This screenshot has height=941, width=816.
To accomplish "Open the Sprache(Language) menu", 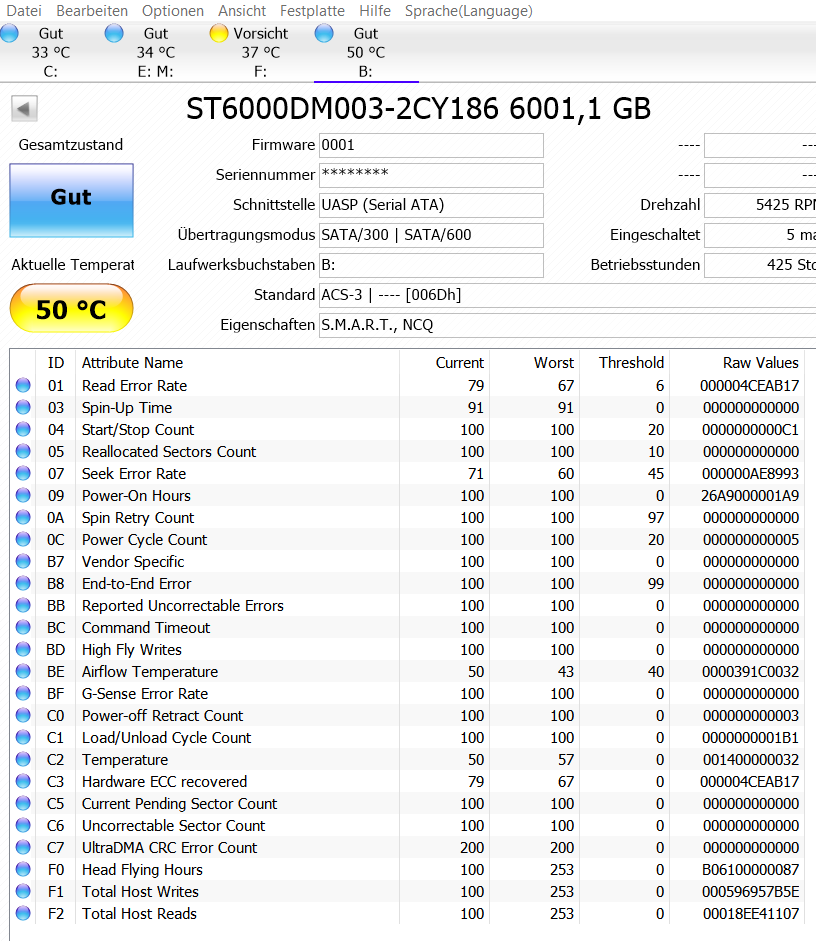I will click(469, 11).
